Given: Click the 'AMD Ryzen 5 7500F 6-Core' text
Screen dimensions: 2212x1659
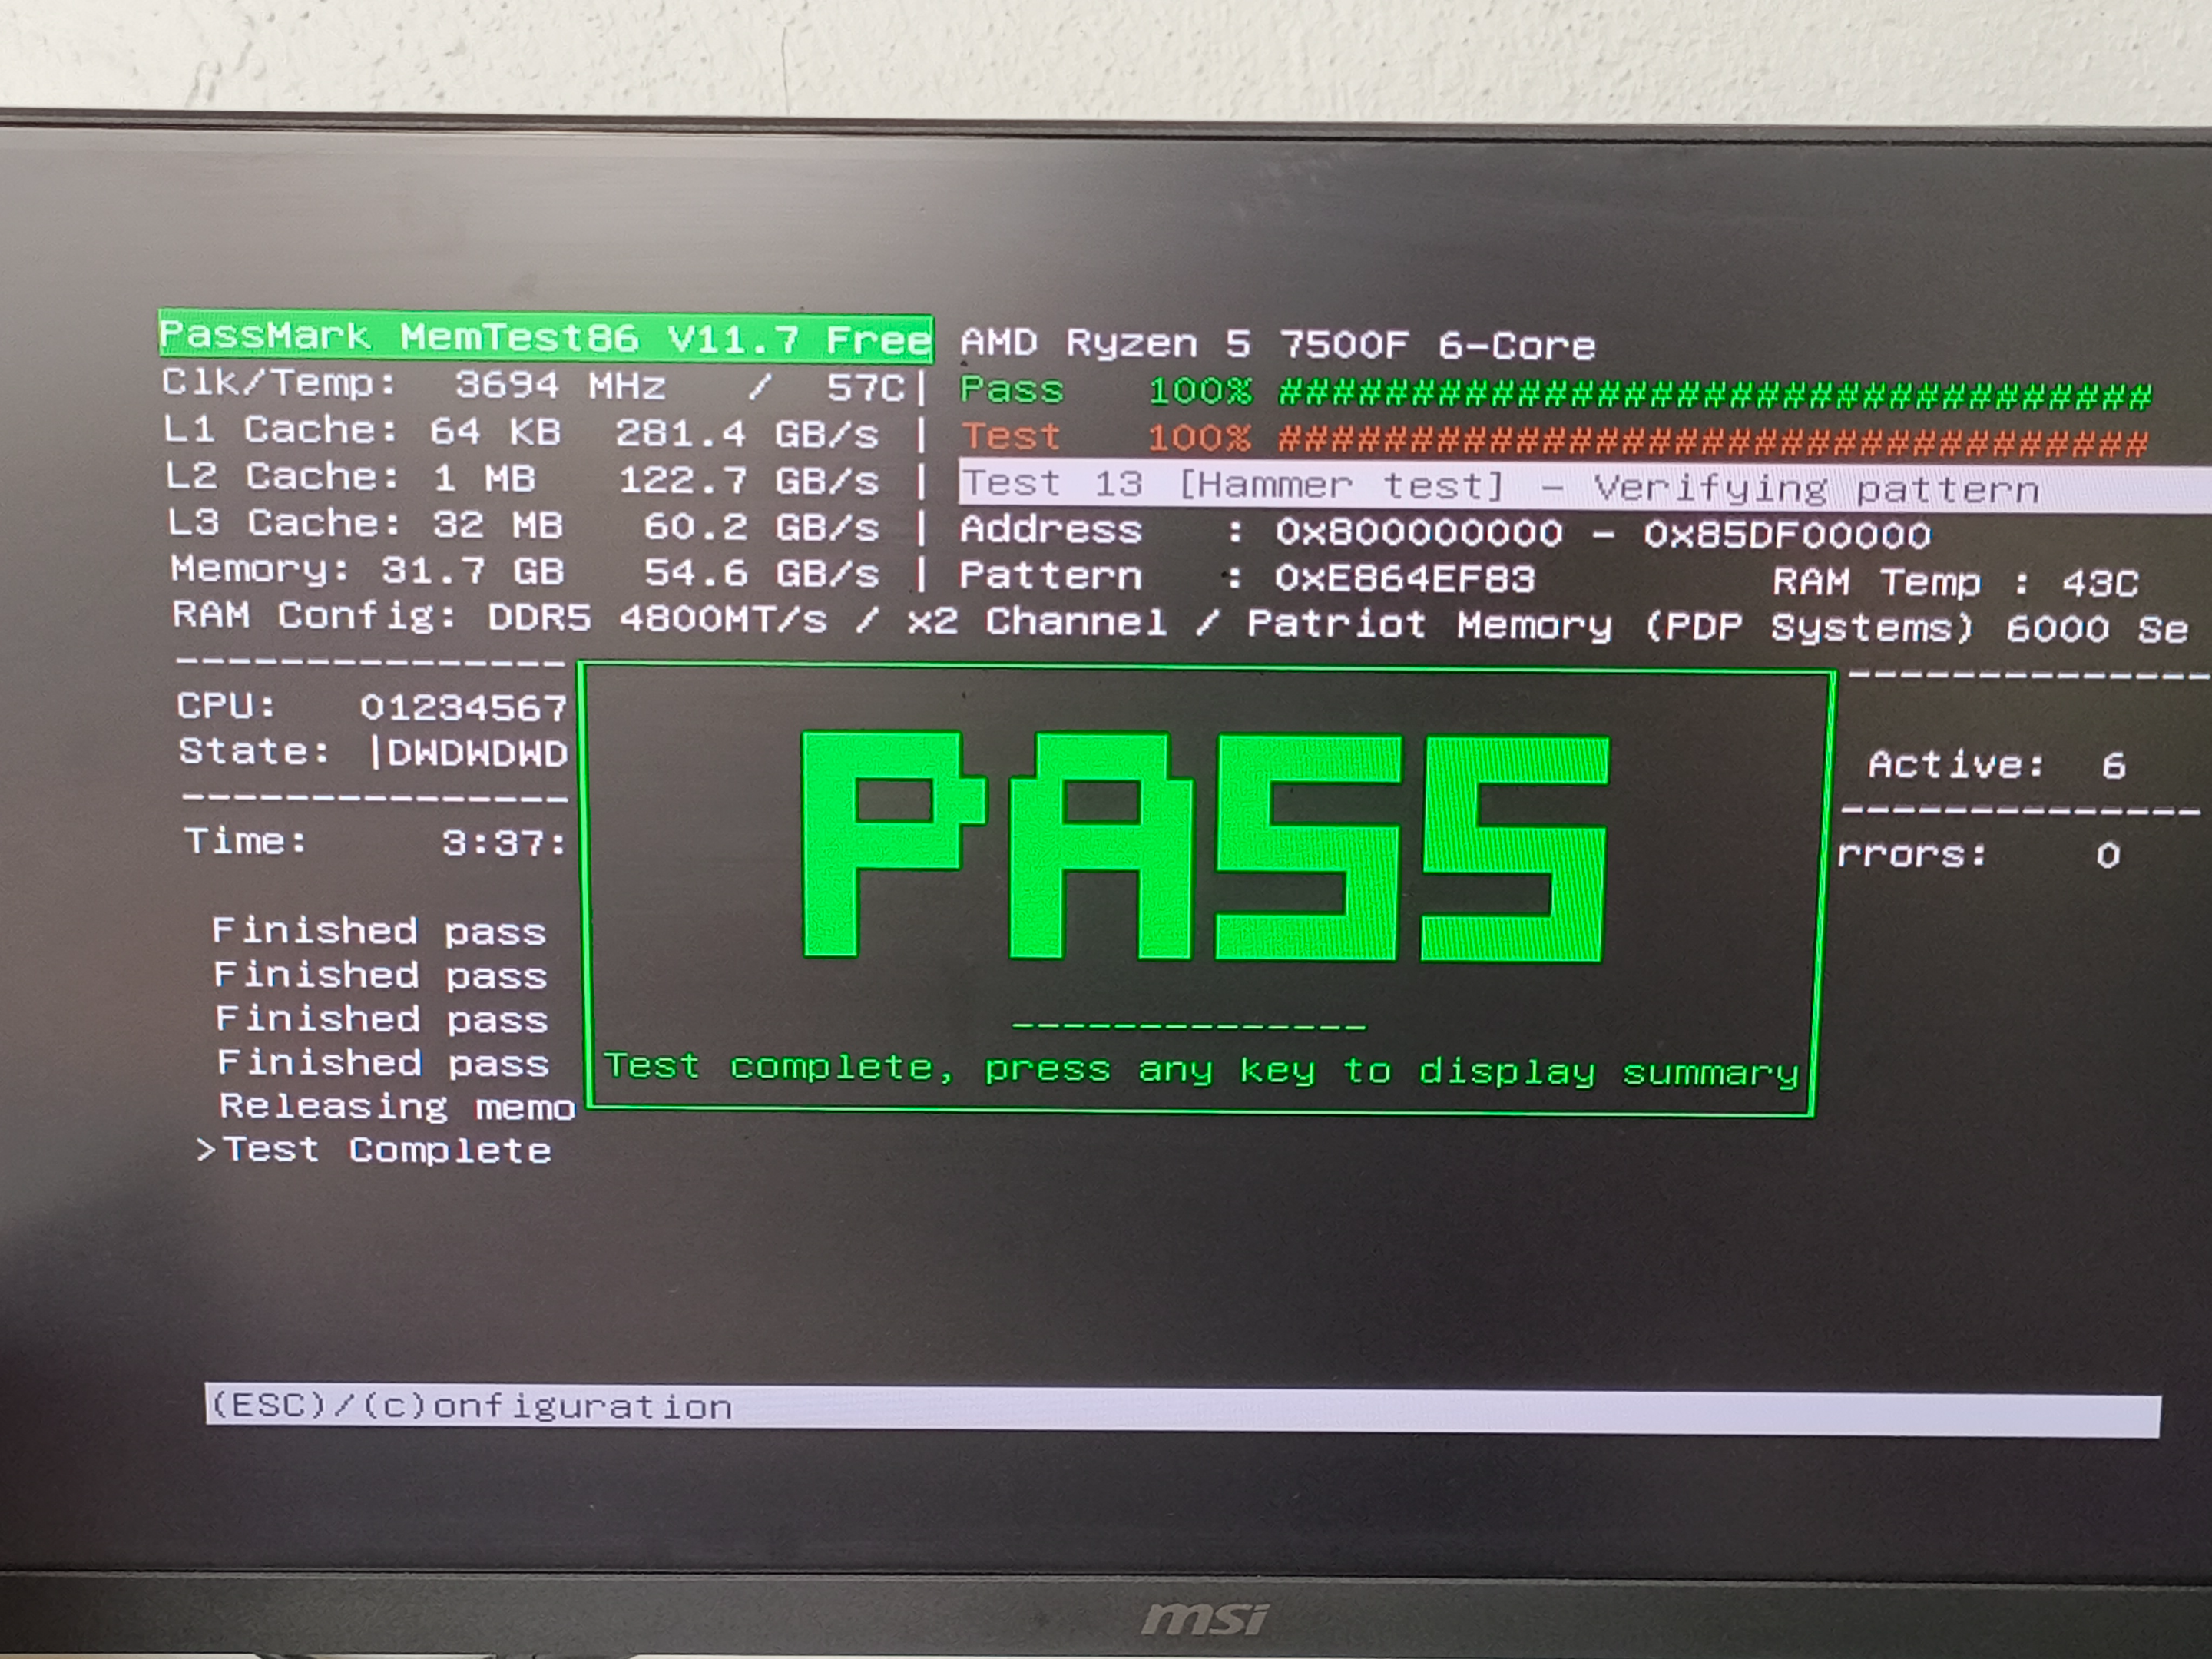Looking at the screenshot, I should (1278, 345).
